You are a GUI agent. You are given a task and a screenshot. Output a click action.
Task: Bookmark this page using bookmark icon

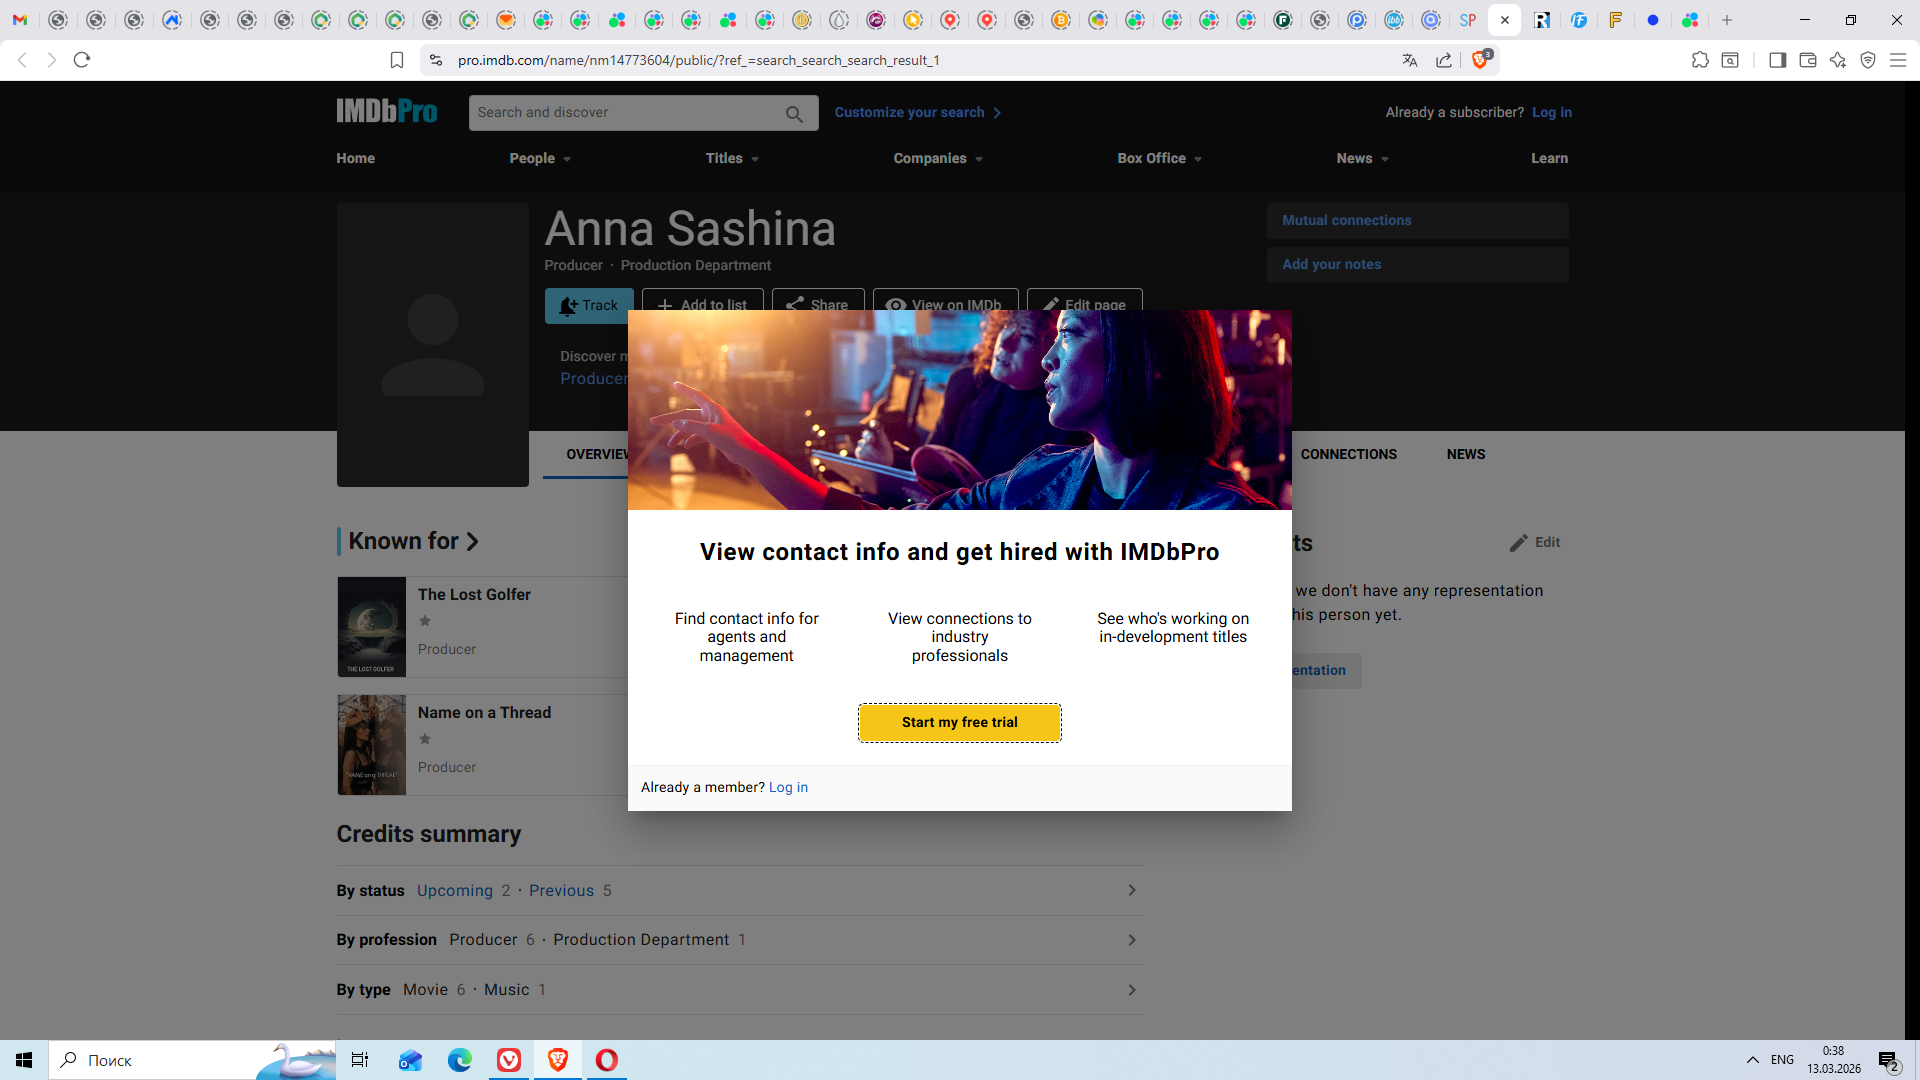tap(397, 60)
